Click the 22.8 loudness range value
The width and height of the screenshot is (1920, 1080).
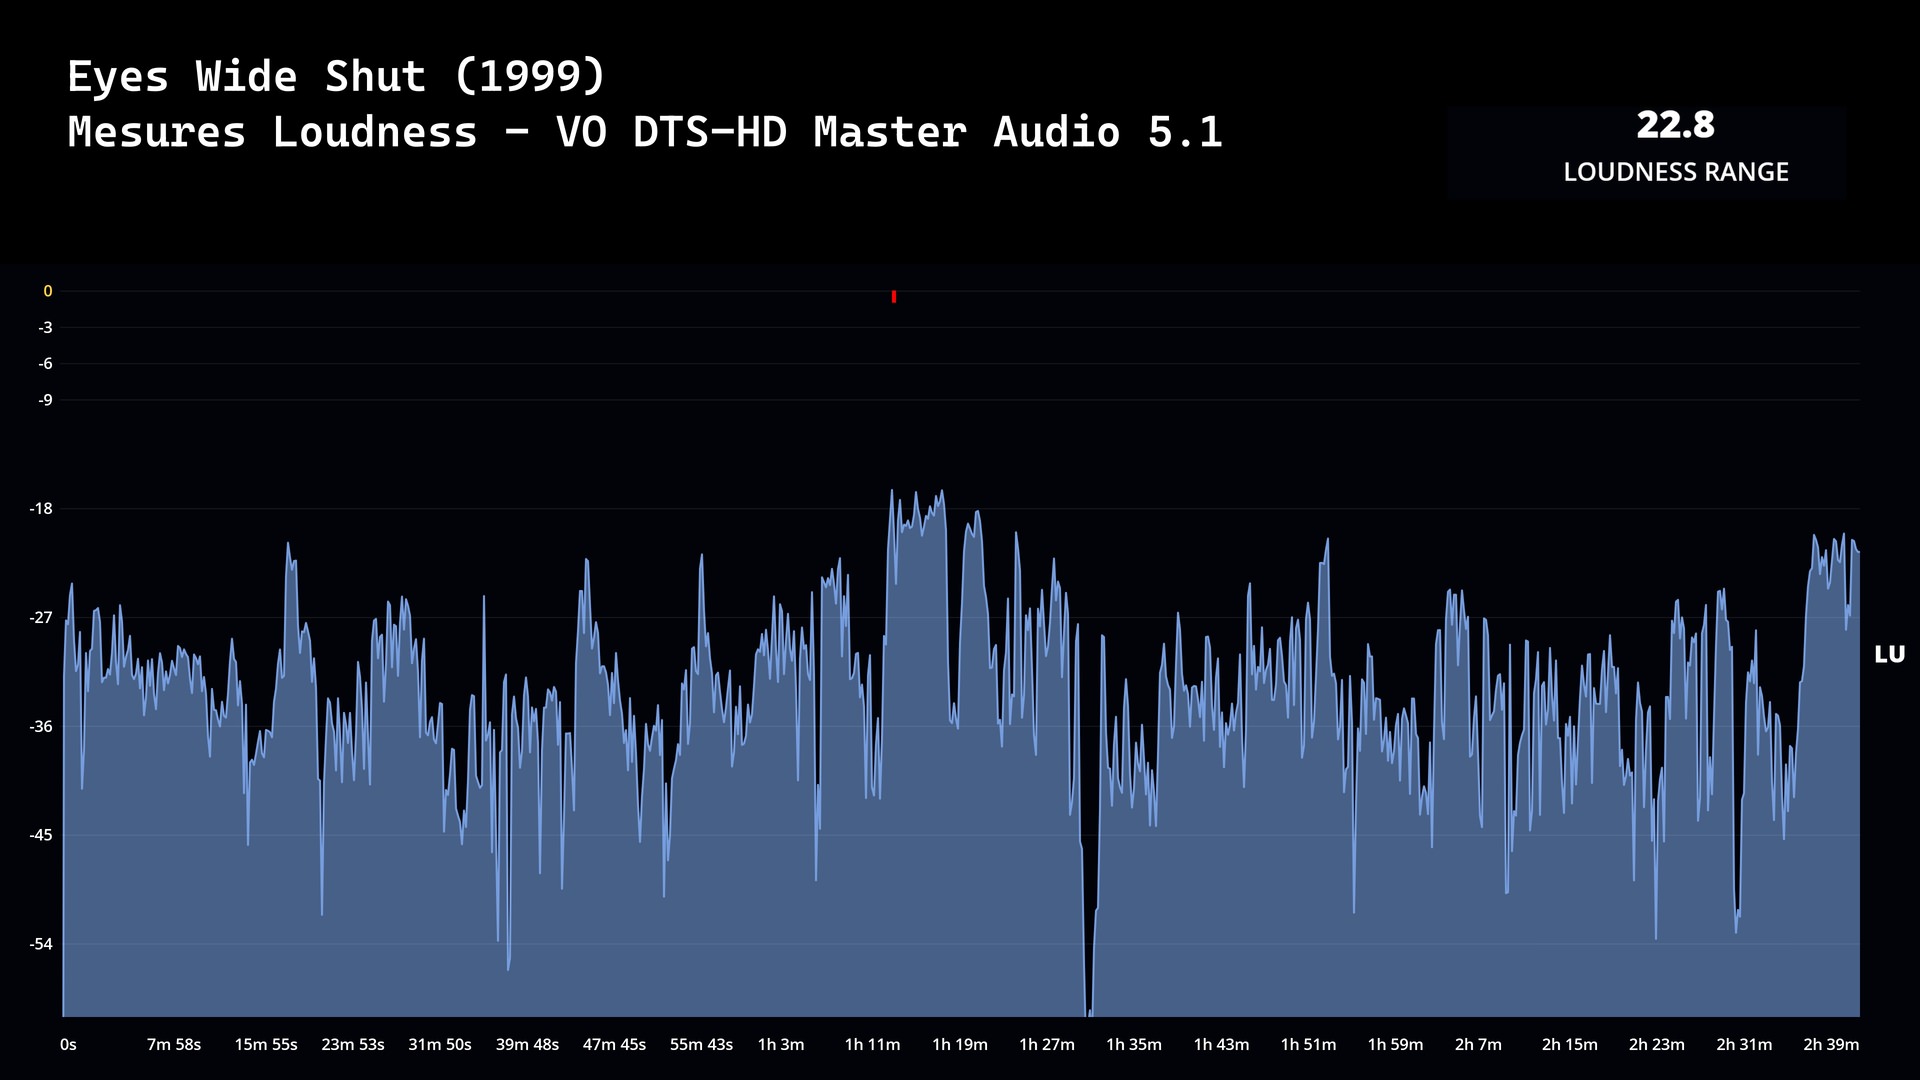1675,126
